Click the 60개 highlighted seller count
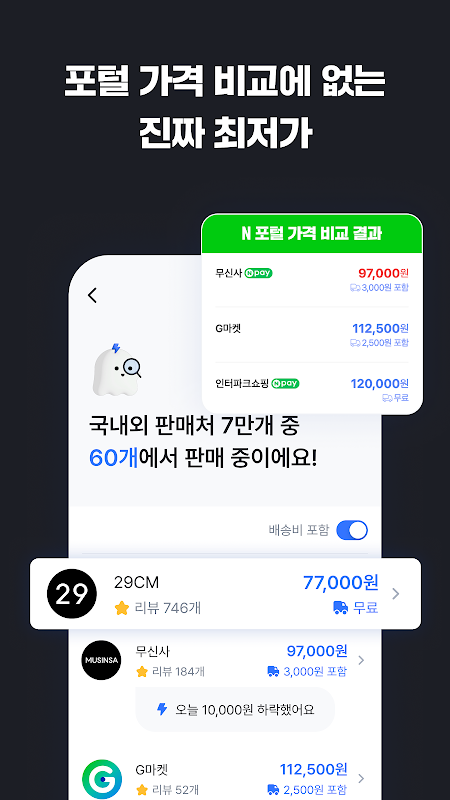 coord(114,459)
